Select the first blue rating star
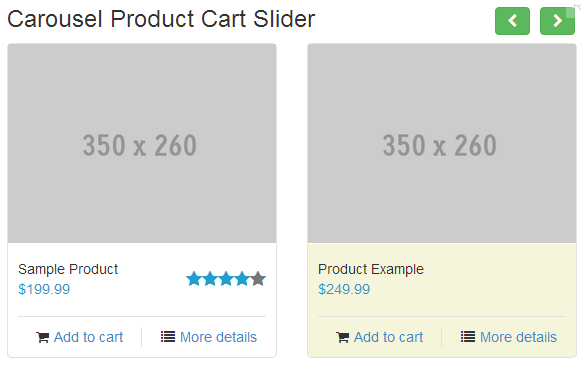 click(x=194, y=279)
